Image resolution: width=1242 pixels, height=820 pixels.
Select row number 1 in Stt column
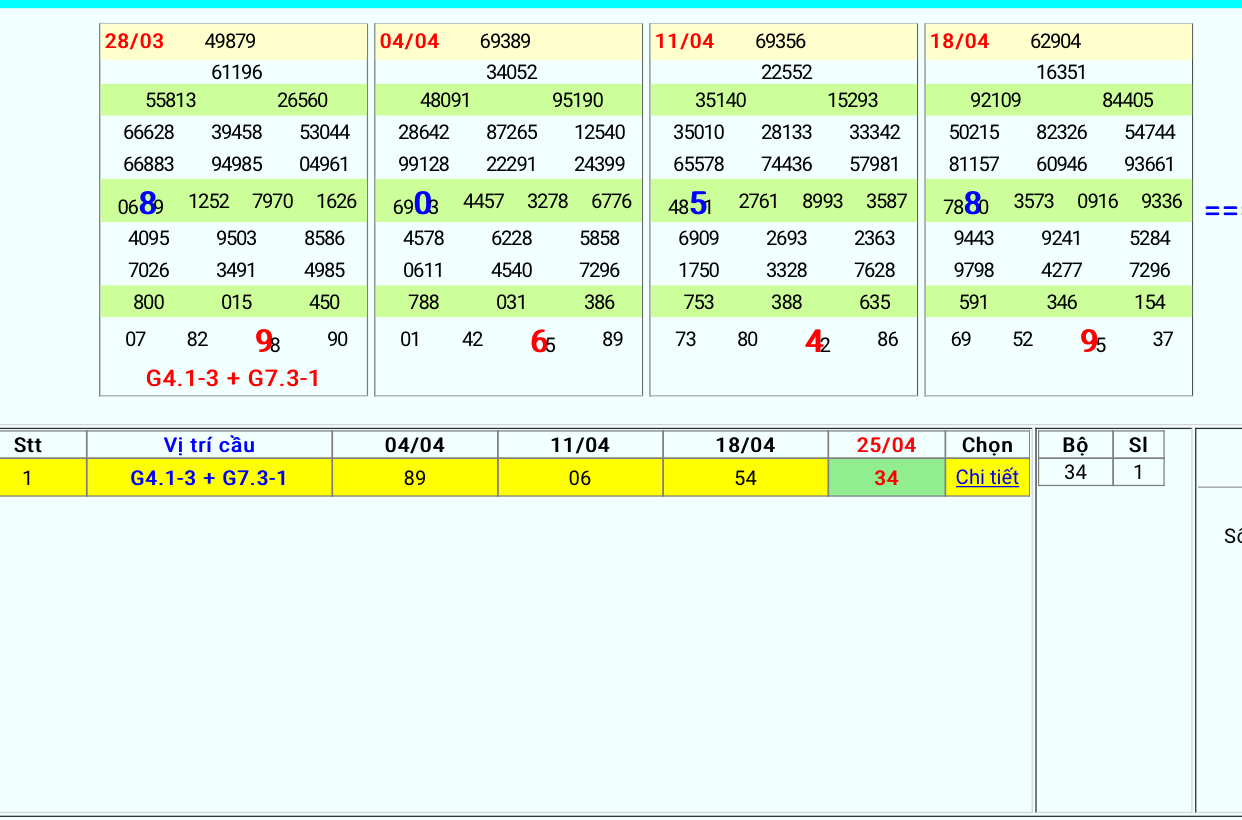[28, 478]
